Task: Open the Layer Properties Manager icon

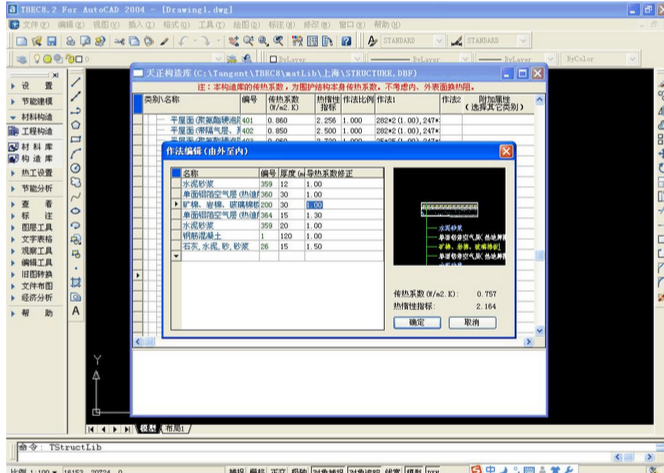Action: [21, 59]
